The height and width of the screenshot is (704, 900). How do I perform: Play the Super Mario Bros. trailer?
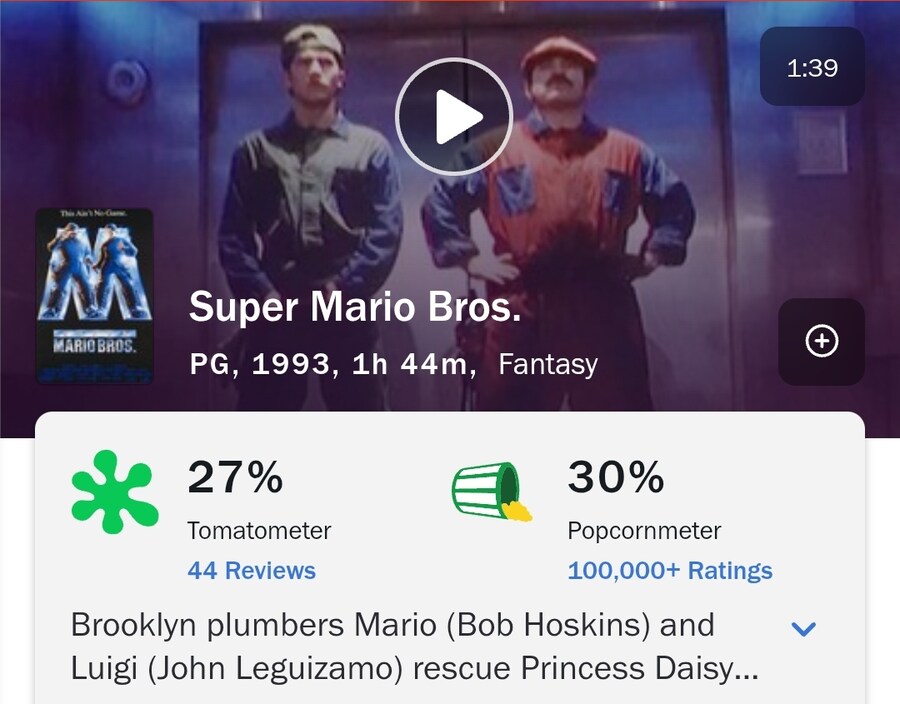tap(454, 118)
